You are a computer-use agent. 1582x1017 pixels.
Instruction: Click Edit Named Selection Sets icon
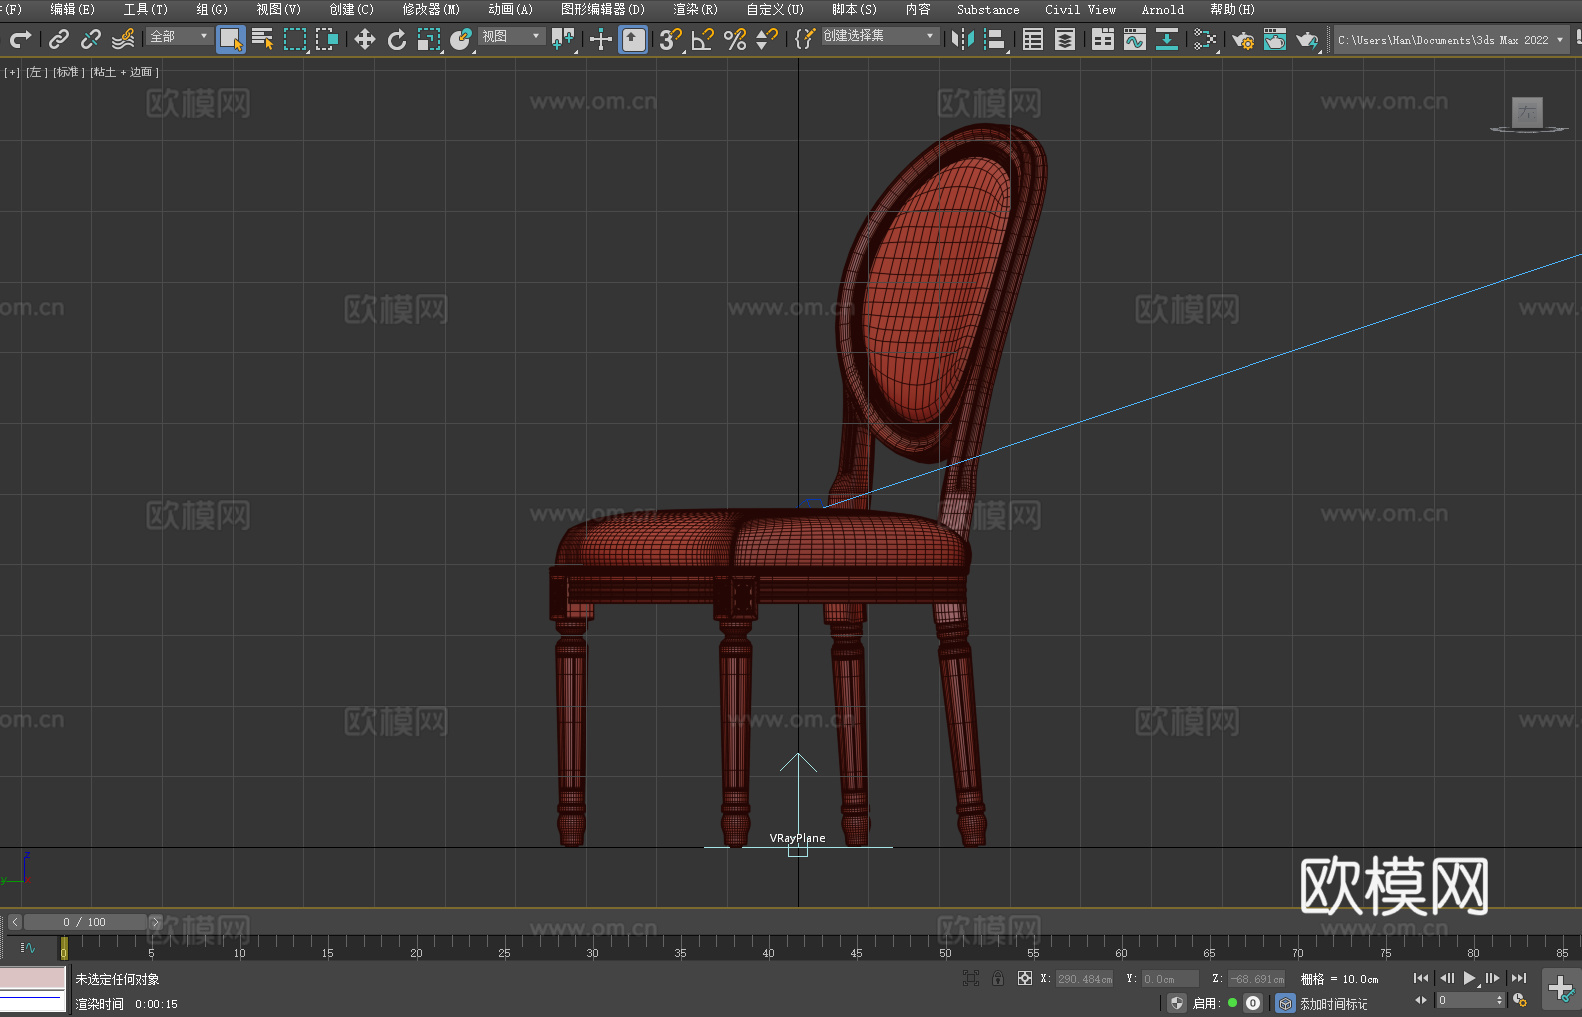pyautogui.click(x=805, y=39)
